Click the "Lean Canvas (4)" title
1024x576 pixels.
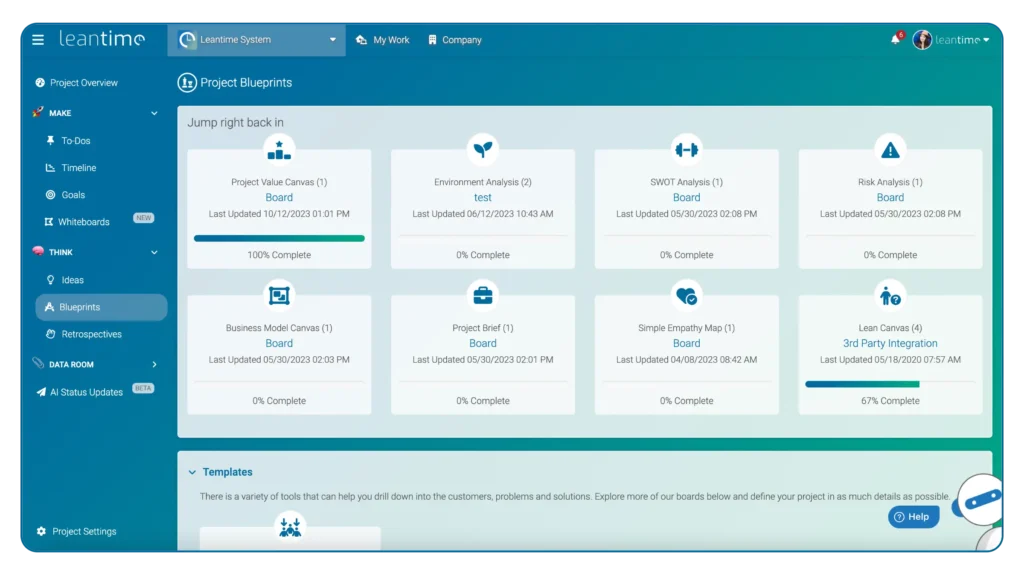pos(890,328)
